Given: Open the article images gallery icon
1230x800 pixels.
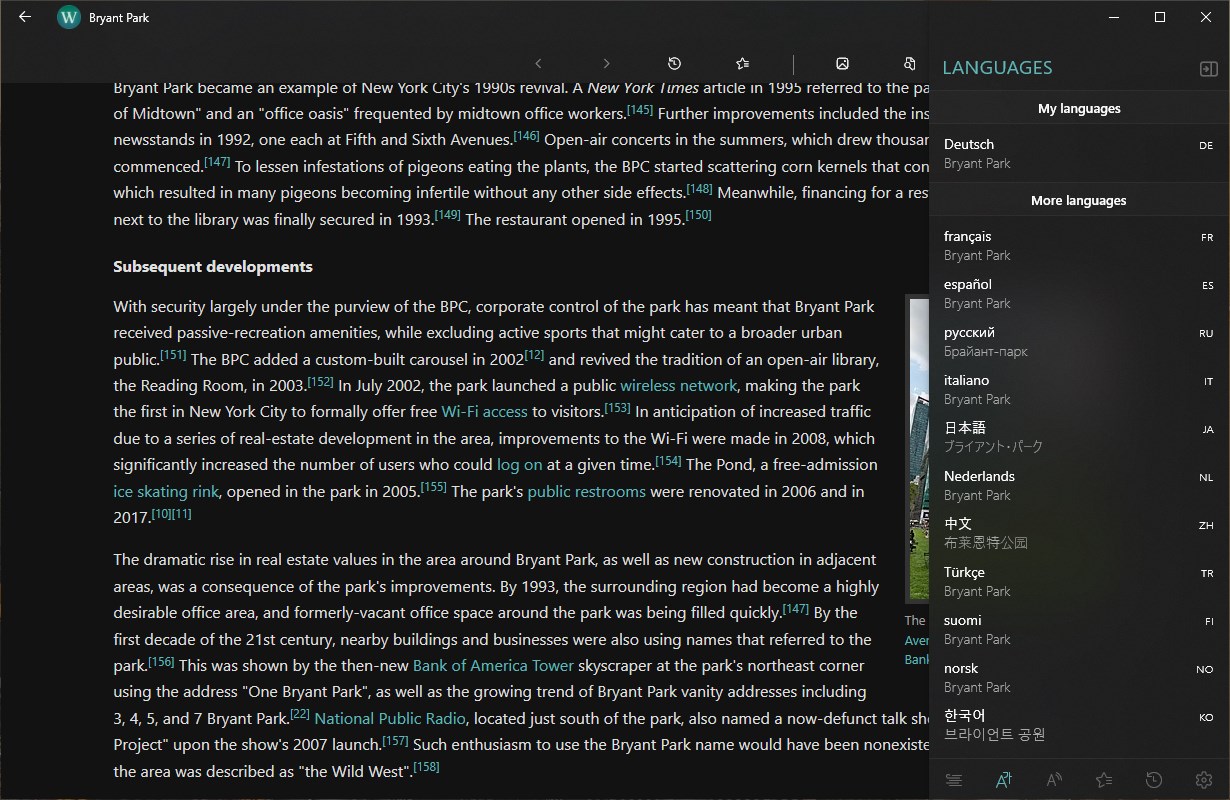Looking at the screenshot, I should (843, 63).
